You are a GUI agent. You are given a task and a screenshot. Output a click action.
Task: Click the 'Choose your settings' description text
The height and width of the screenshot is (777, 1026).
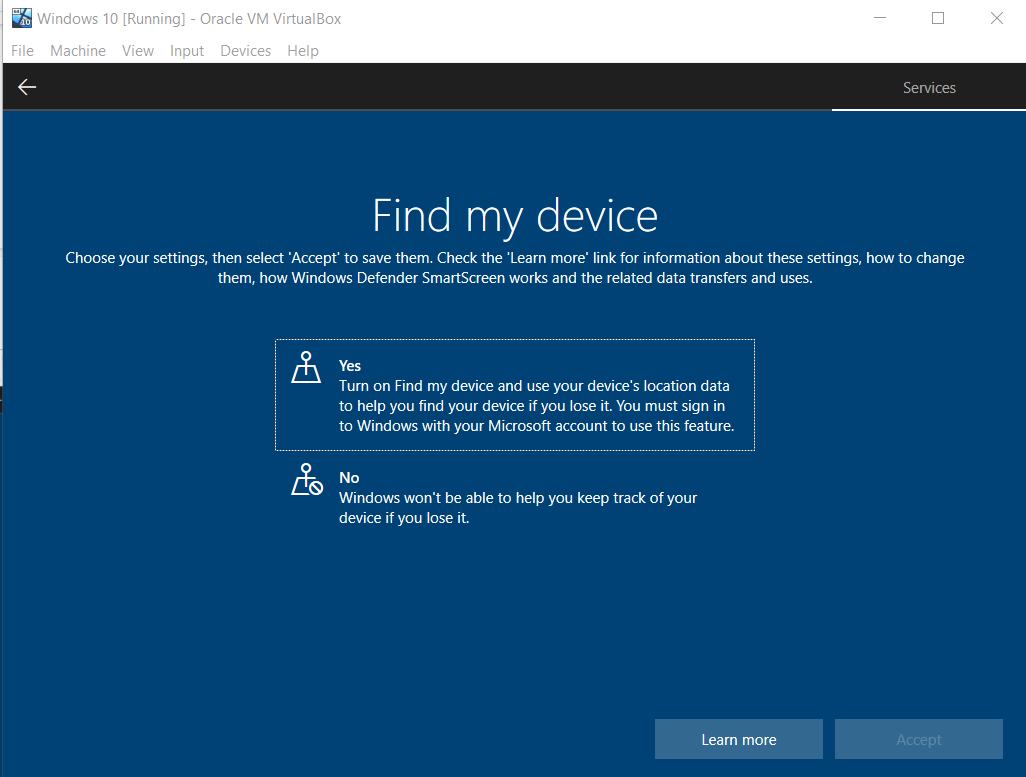coord(515,268)
